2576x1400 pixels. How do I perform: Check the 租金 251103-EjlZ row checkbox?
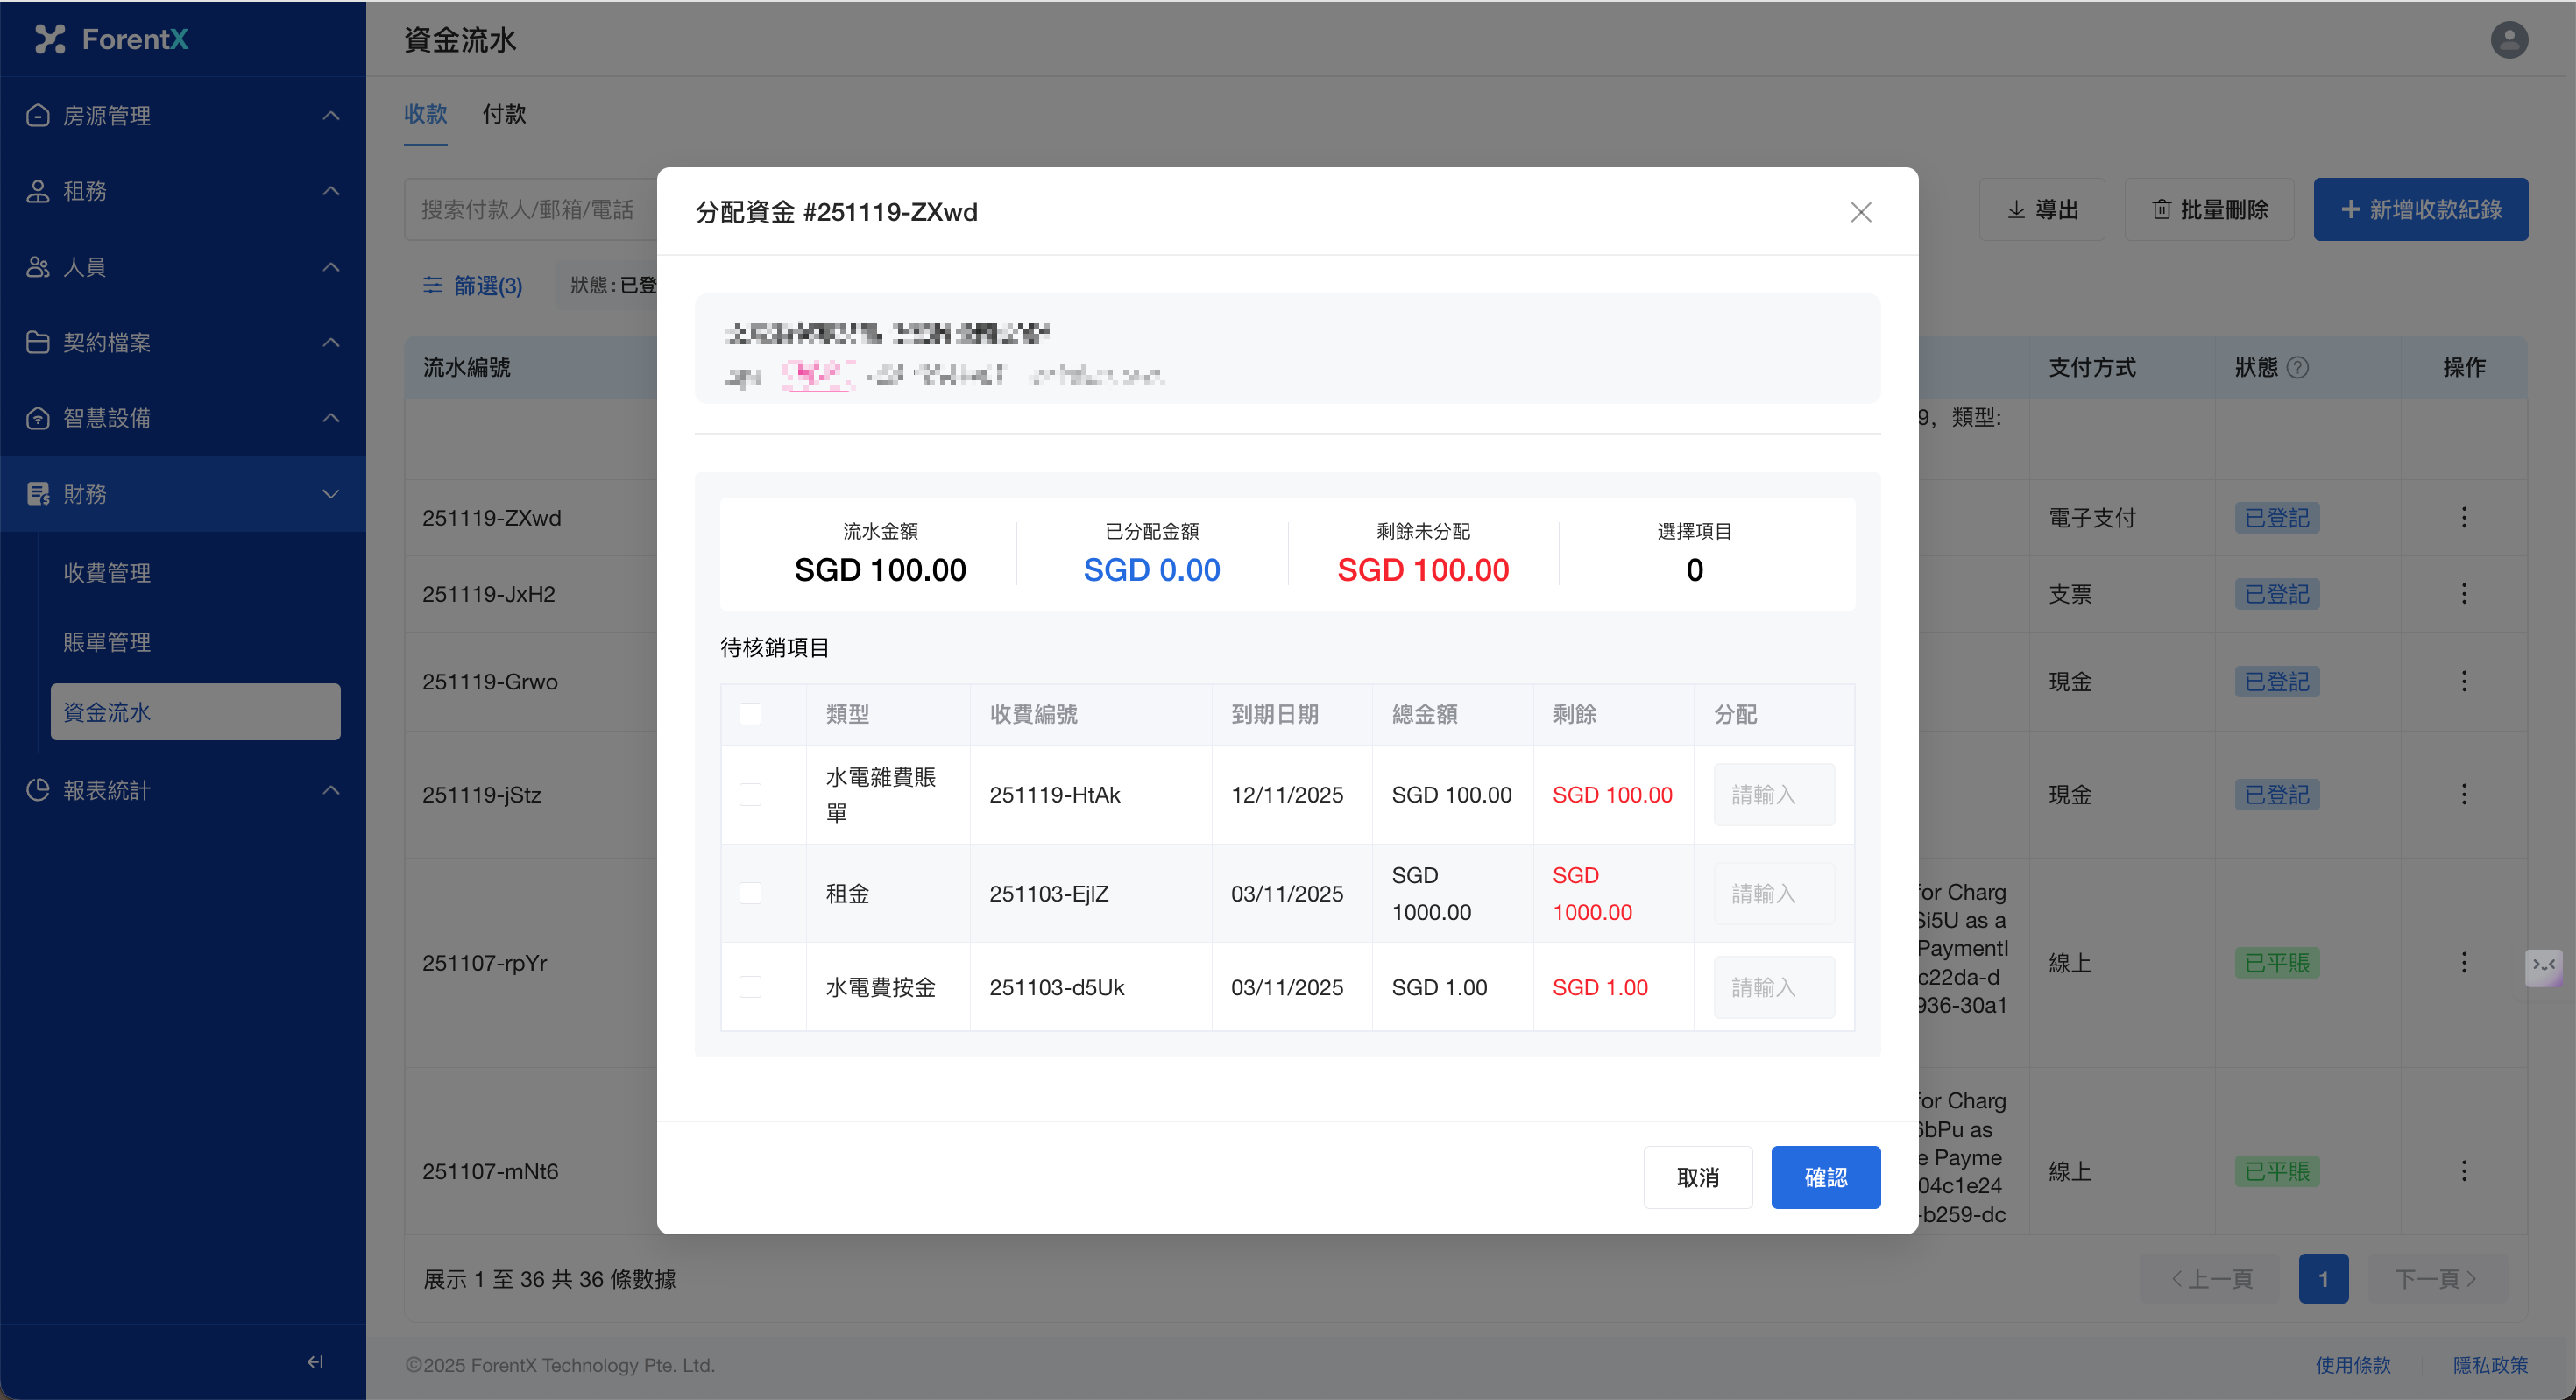click(750, 893)
